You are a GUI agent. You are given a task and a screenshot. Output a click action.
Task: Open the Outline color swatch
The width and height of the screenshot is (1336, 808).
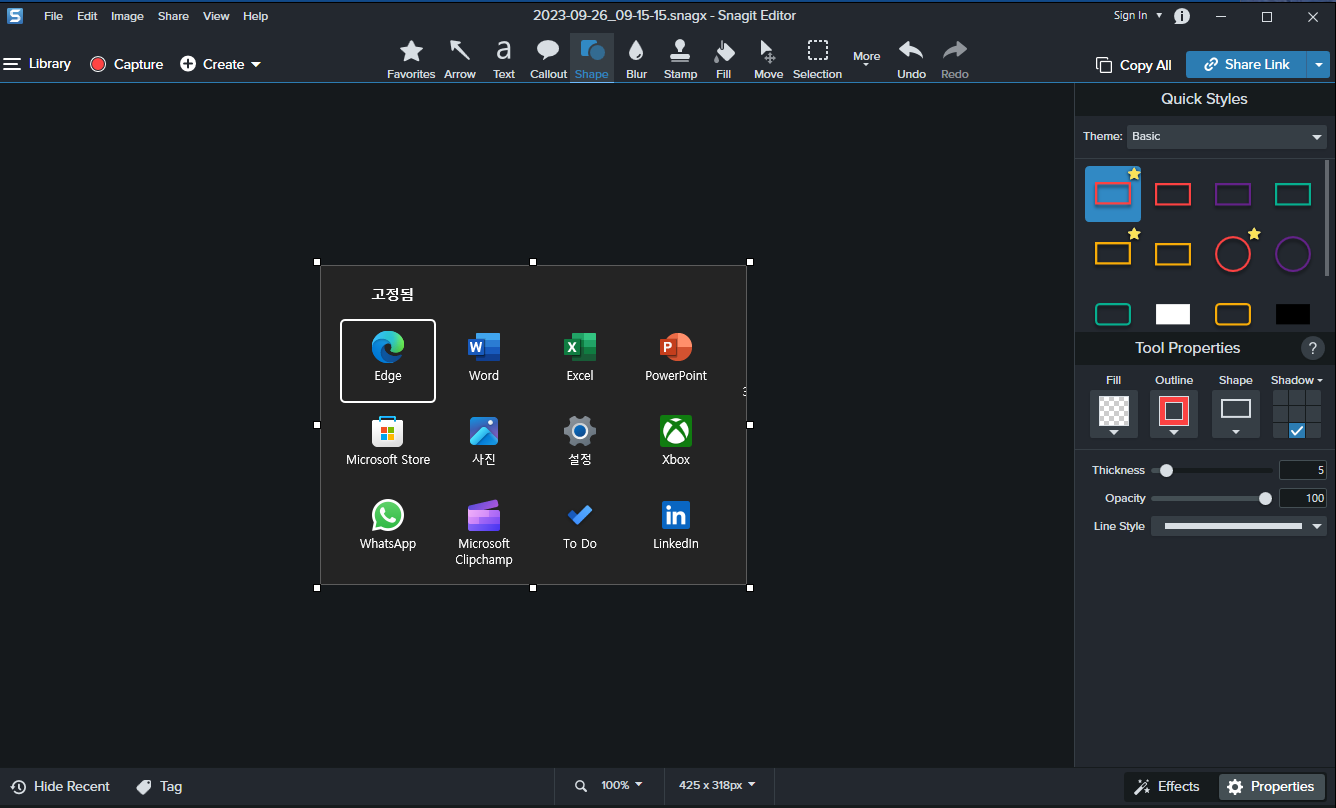[x=1174, y=414]
